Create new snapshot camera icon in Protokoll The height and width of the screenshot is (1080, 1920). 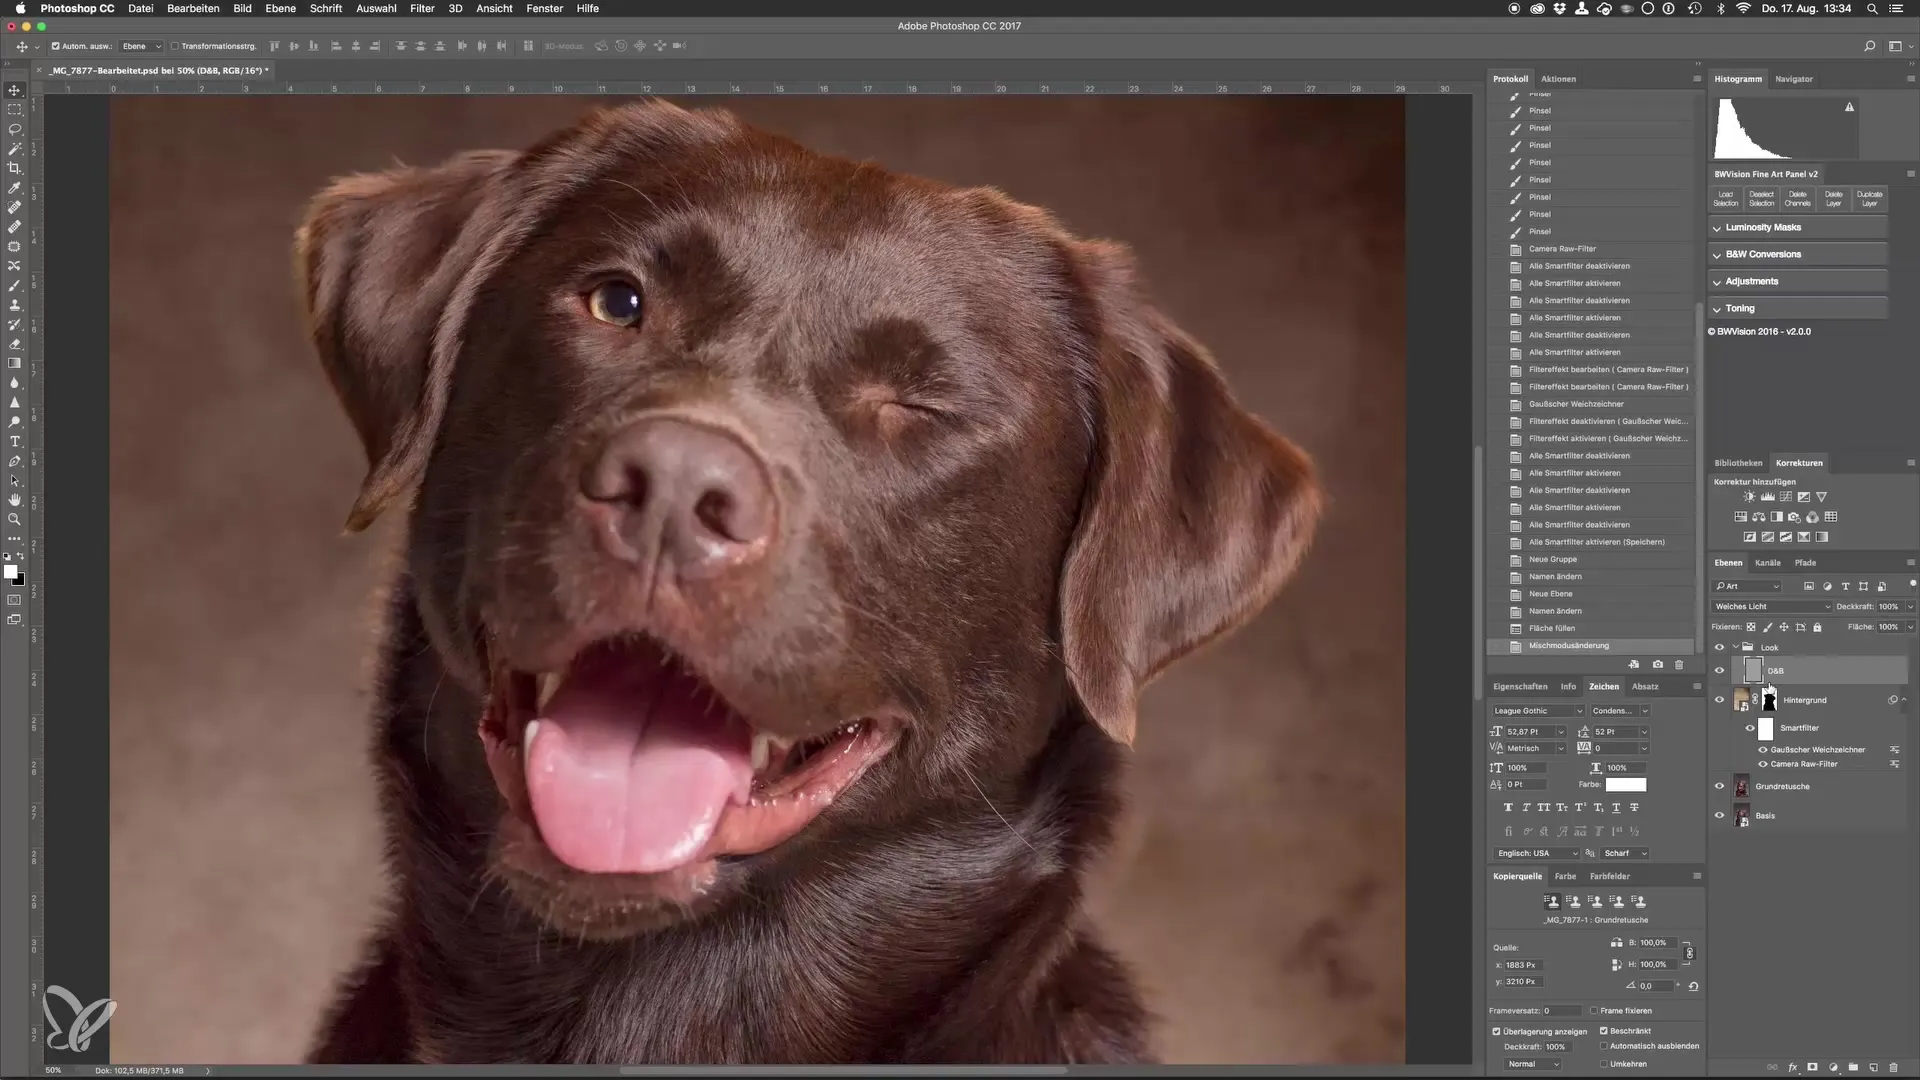(x=1657, y=665)
